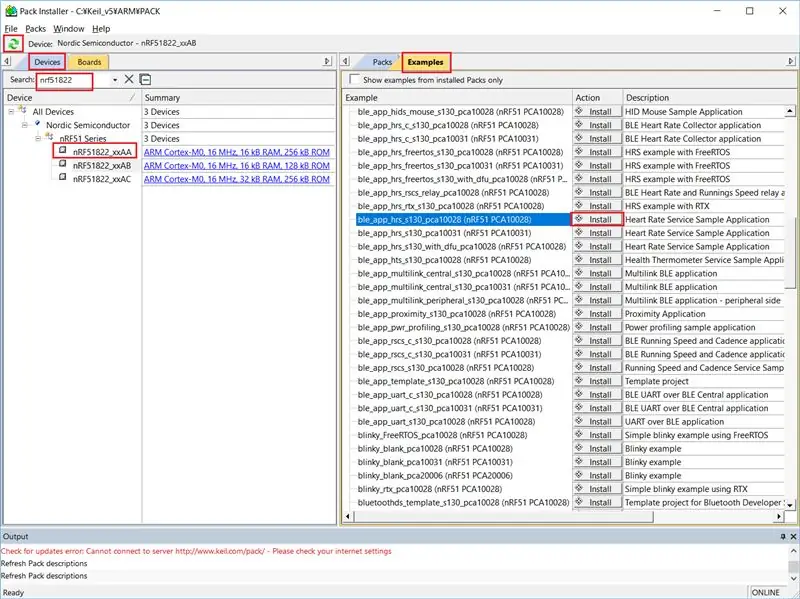800x599 pixels.
Task: Open the Window menu
Action: coord(68,29)
